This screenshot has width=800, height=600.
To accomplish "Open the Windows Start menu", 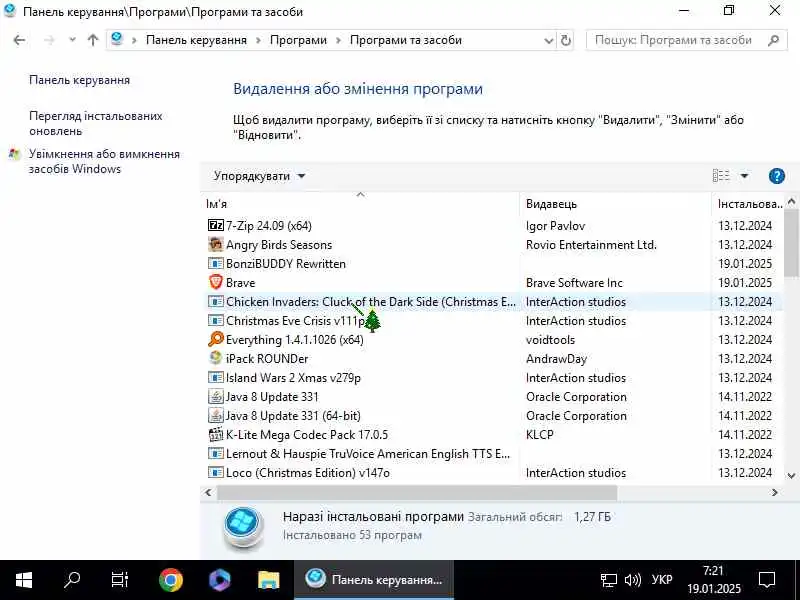I will [23, 580].
